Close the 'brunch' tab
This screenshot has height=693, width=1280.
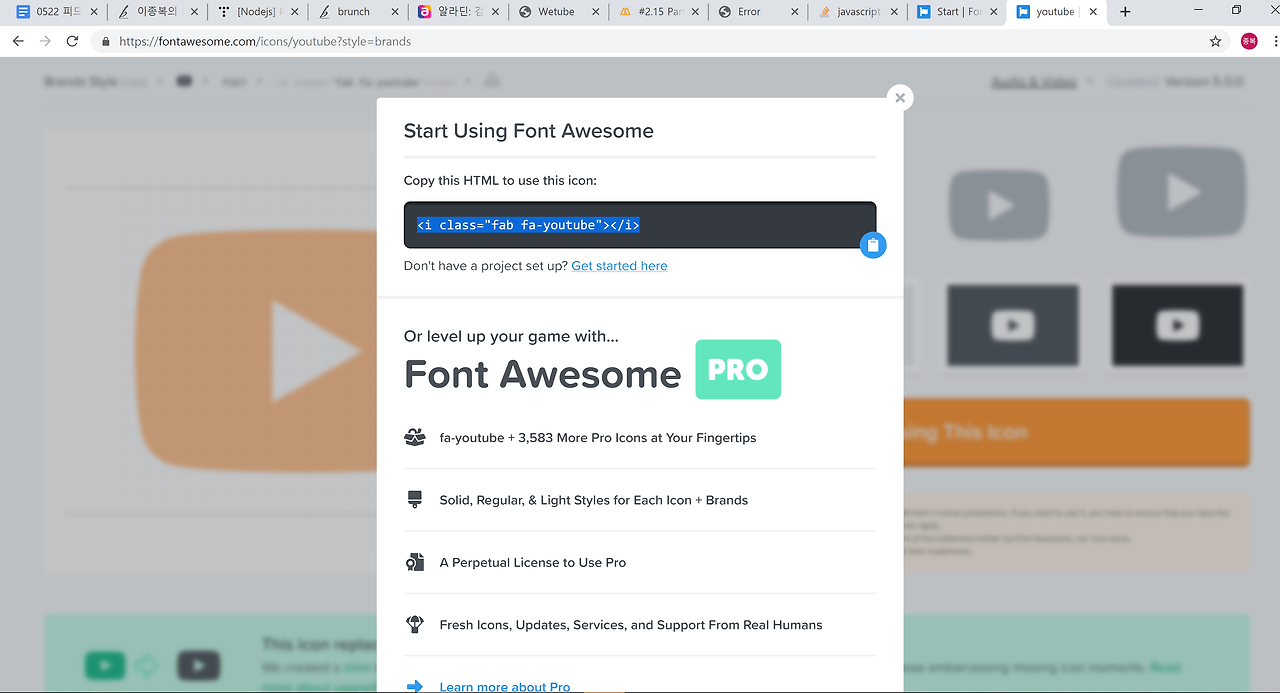pos(395,12)
